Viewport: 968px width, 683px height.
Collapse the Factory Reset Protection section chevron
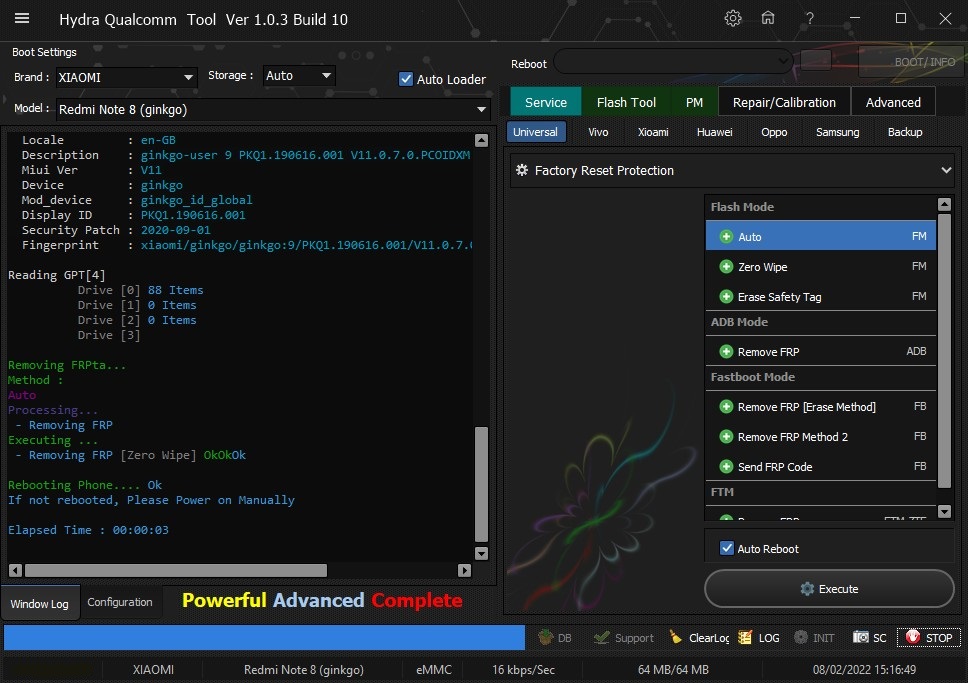click(946, 170)
